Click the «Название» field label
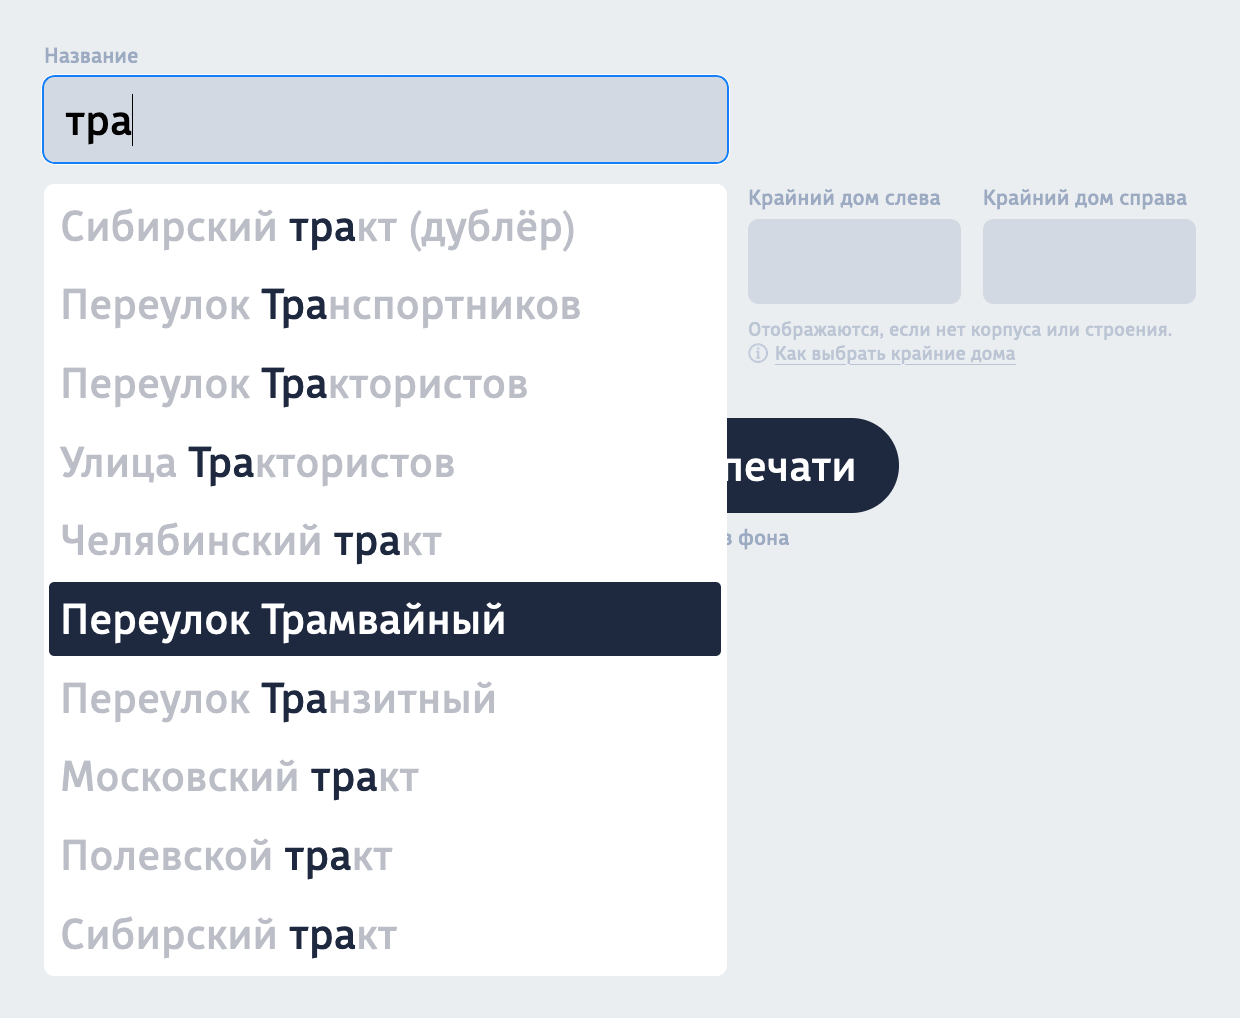The image size is (1240, 1018). click(x=91, y=56)
